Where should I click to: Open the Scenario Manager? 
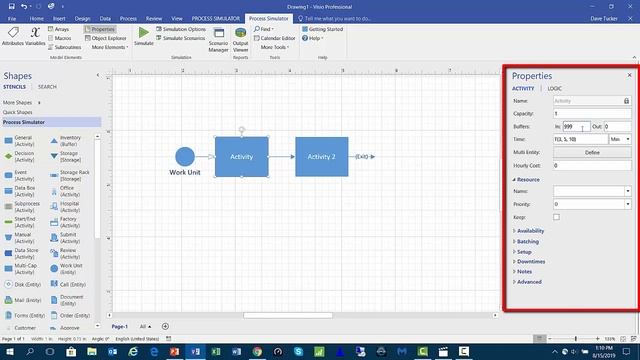(x=218, y=40)
